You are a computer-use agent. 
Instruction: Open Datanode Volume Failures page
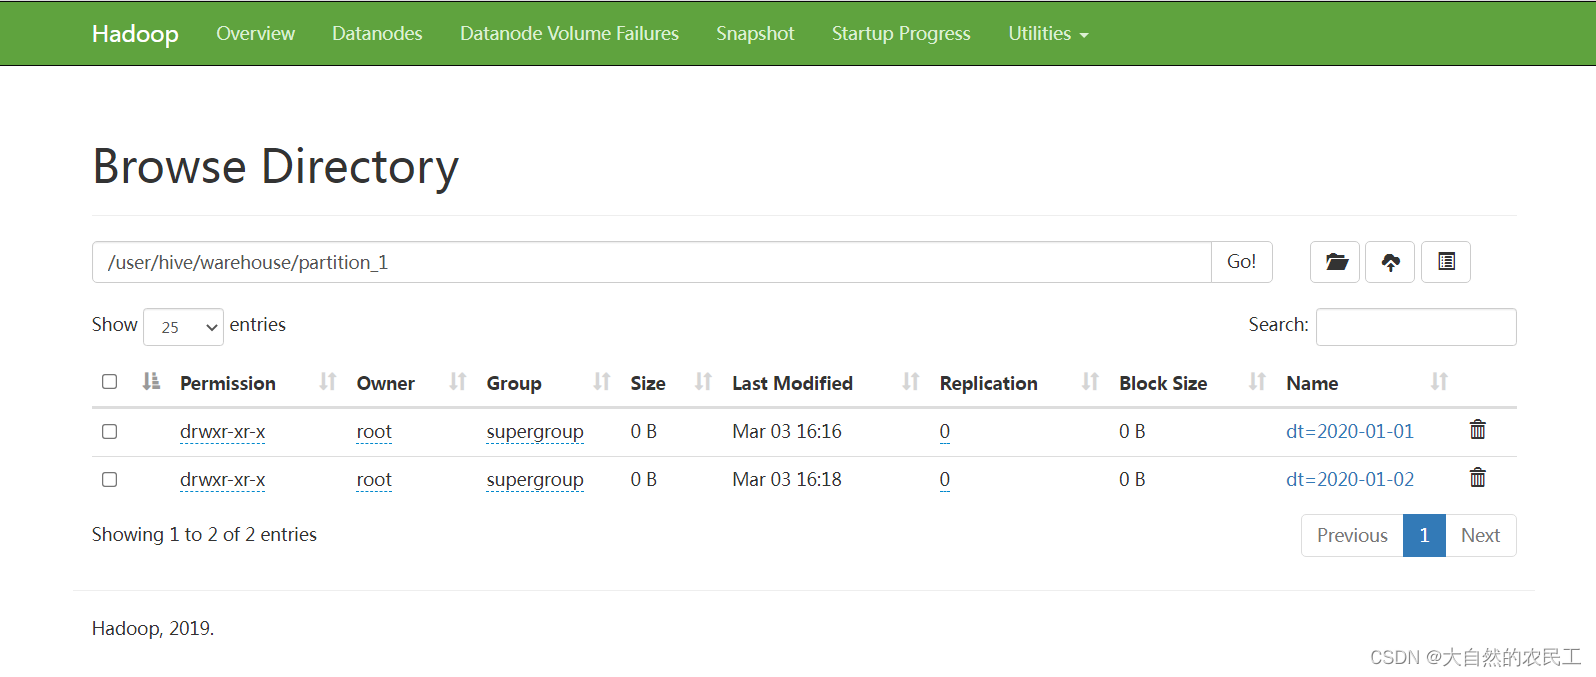click(x=569, y=33)
